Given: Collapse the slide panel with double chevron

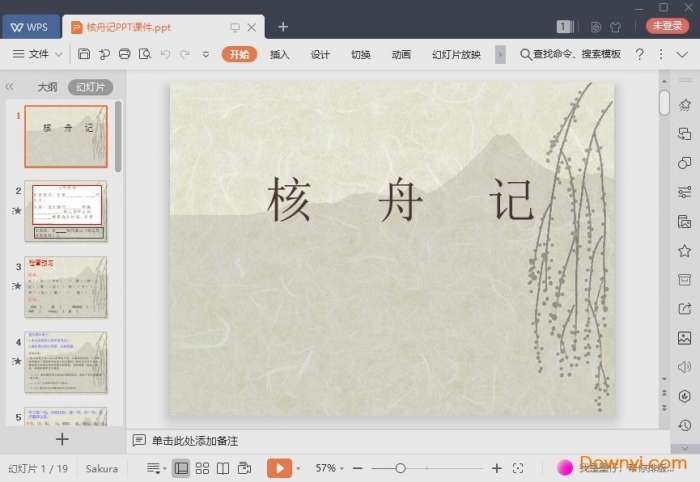Looking at the screenshot, I should (9, 87).
